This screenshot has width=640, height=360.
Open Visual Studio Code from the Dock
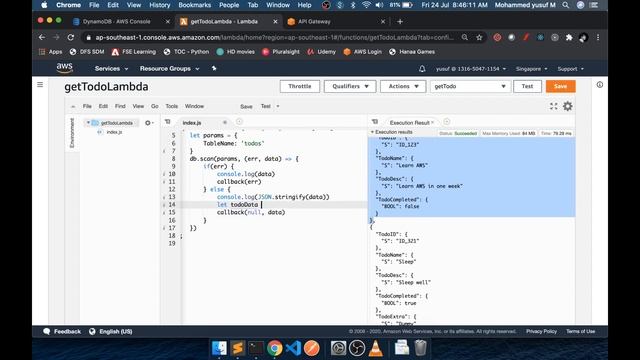tap(293, 348)
